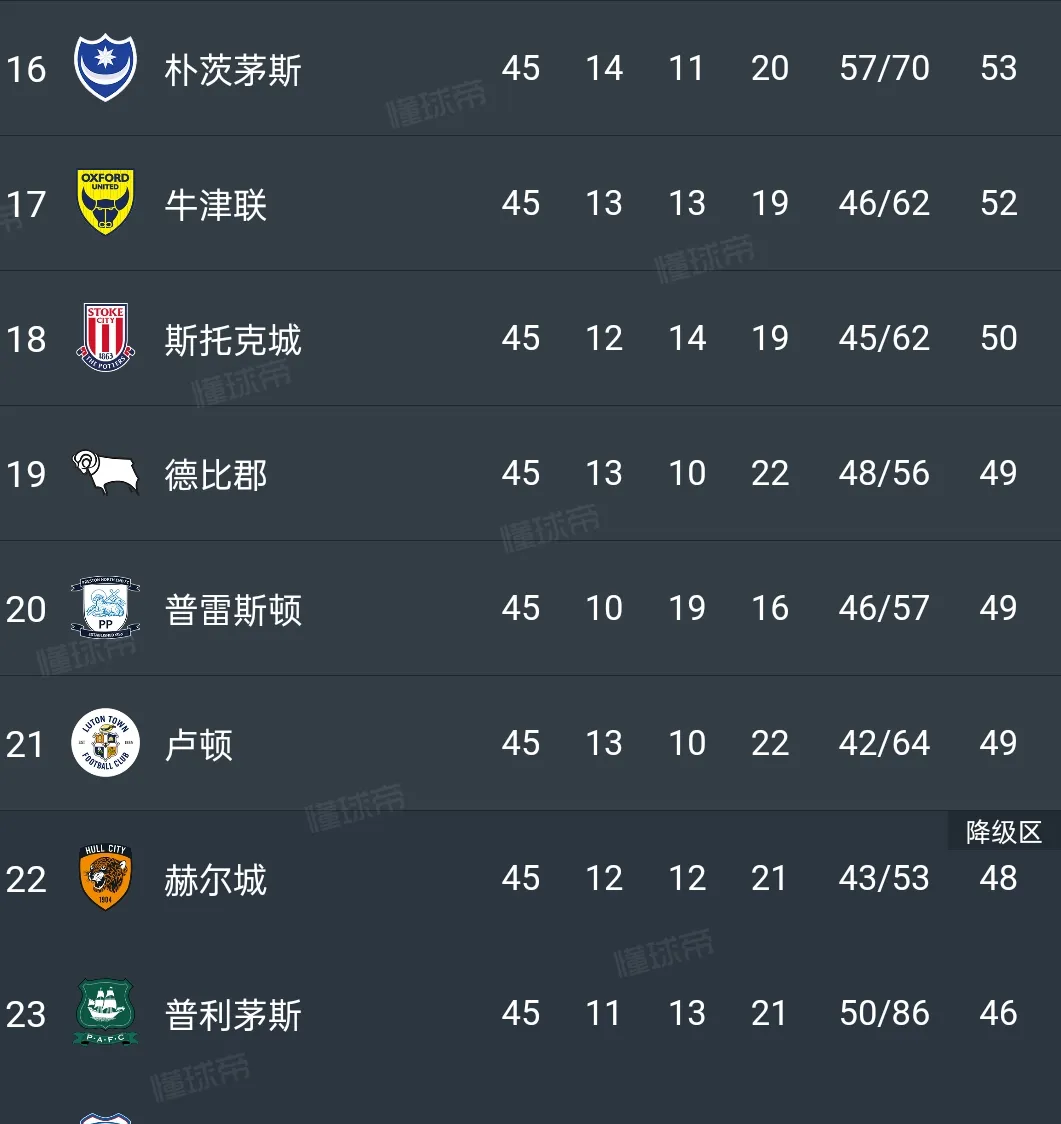The height and width of the screenshot is (1124, 1061).
Task: Open 斯托克城 team link
Action: (x=233, y=340)
